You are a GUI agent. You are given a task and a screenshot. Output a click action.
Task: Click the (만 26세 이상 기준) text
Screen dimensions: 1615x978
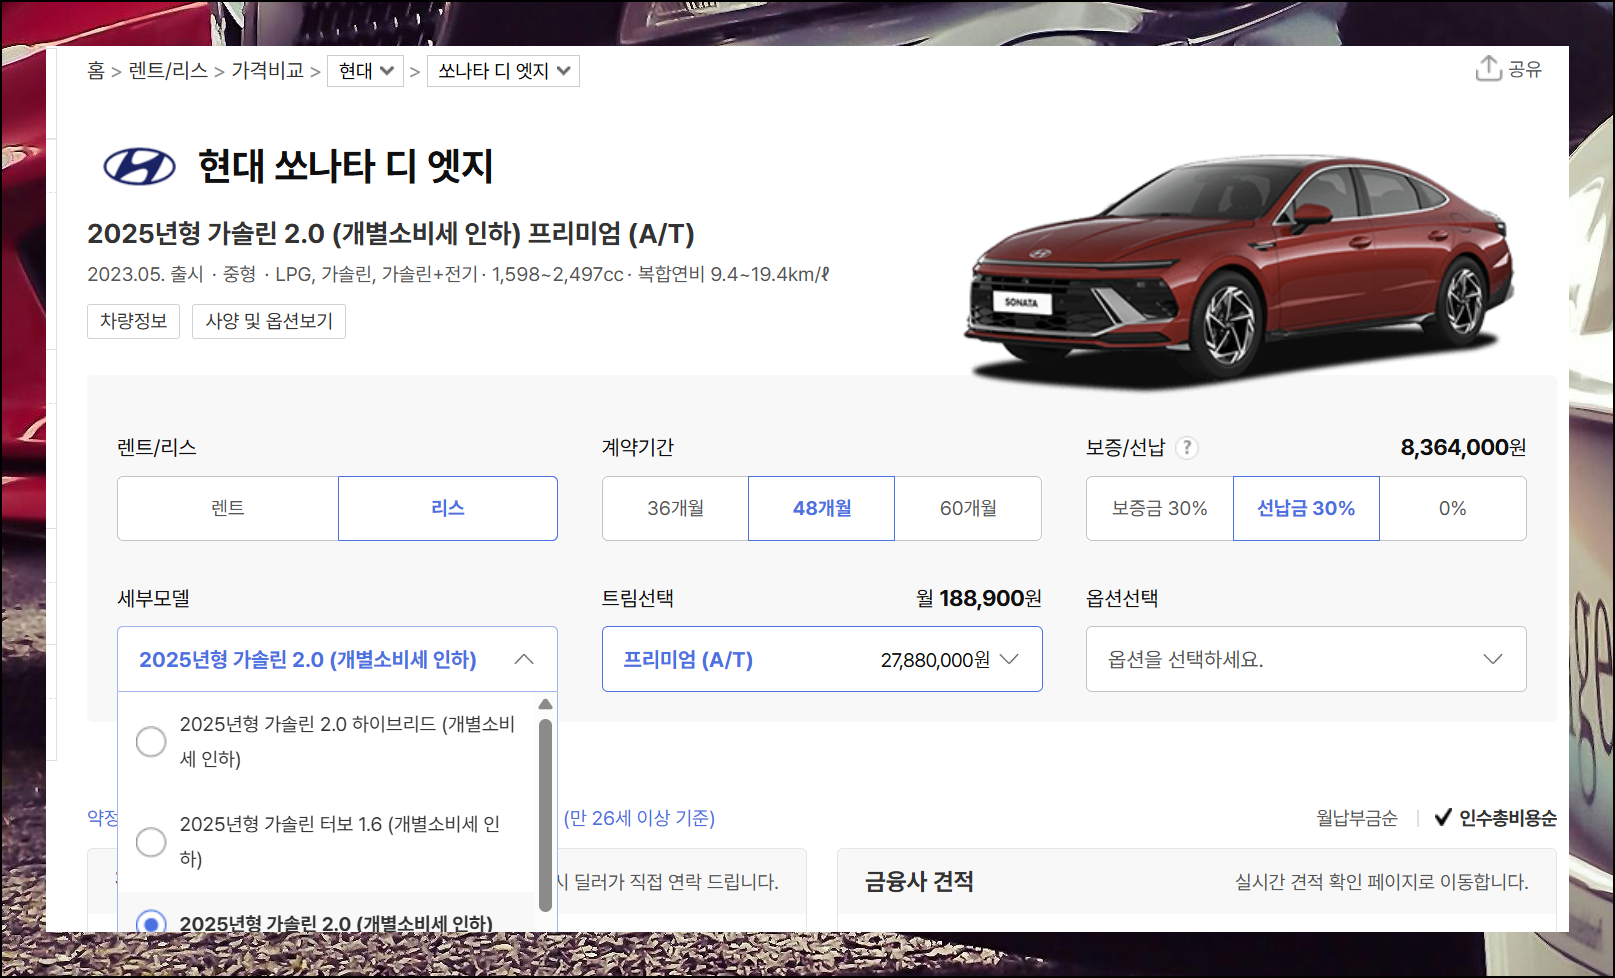pos(639,818)
